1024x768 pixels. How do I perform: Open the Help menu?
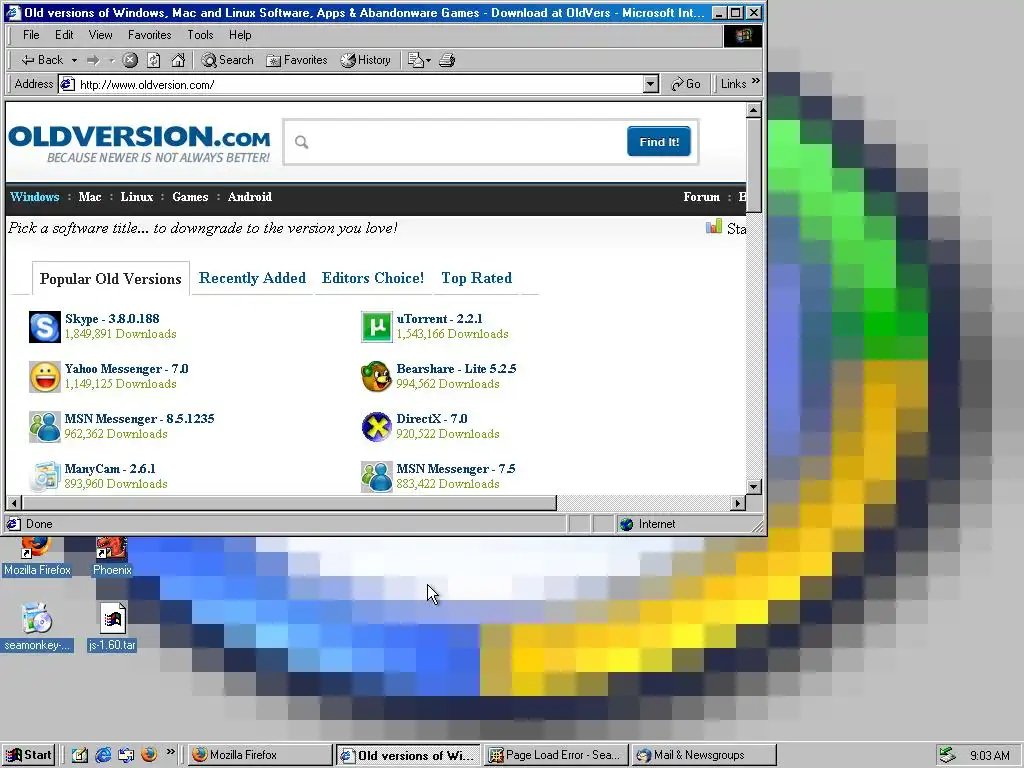click(x=240, y=35)
